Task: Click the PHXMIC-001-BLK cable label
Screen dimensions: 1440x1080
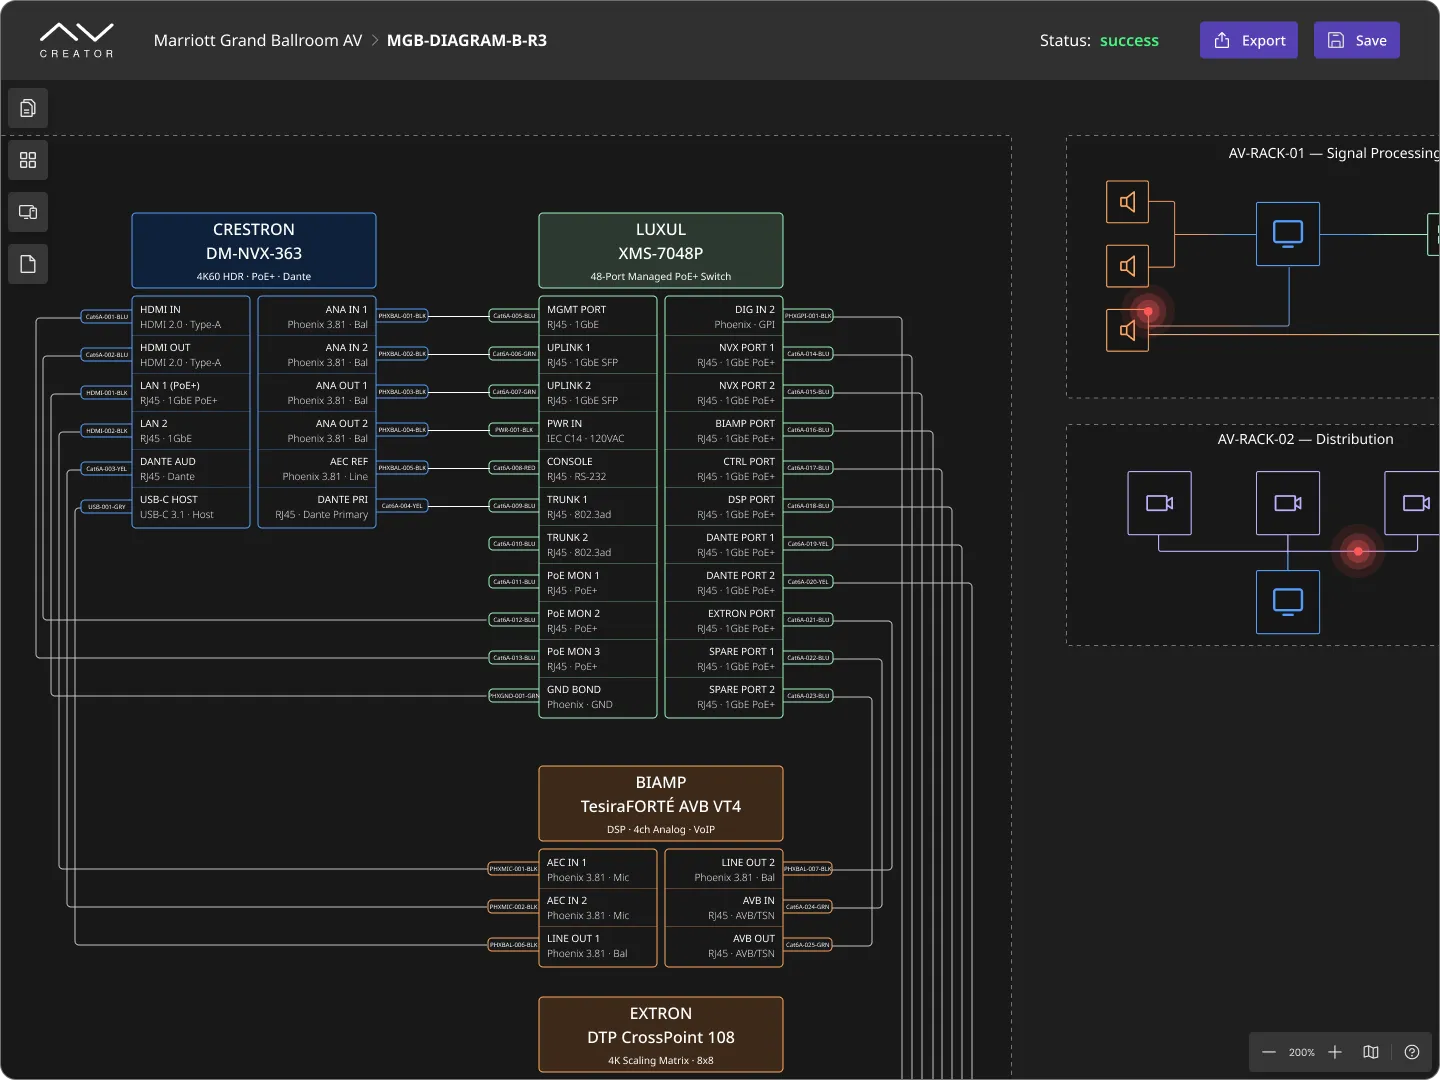Action: tap(514, 869)
